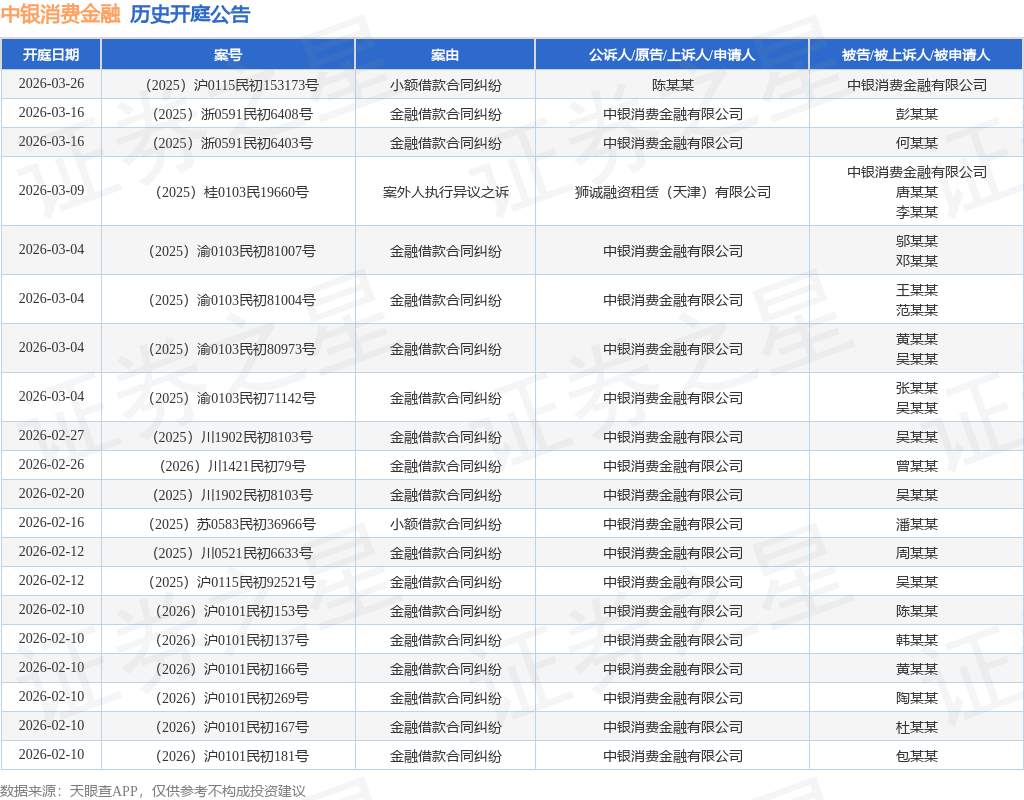Click the 历史开庭公告 heading

coord(190,14)
